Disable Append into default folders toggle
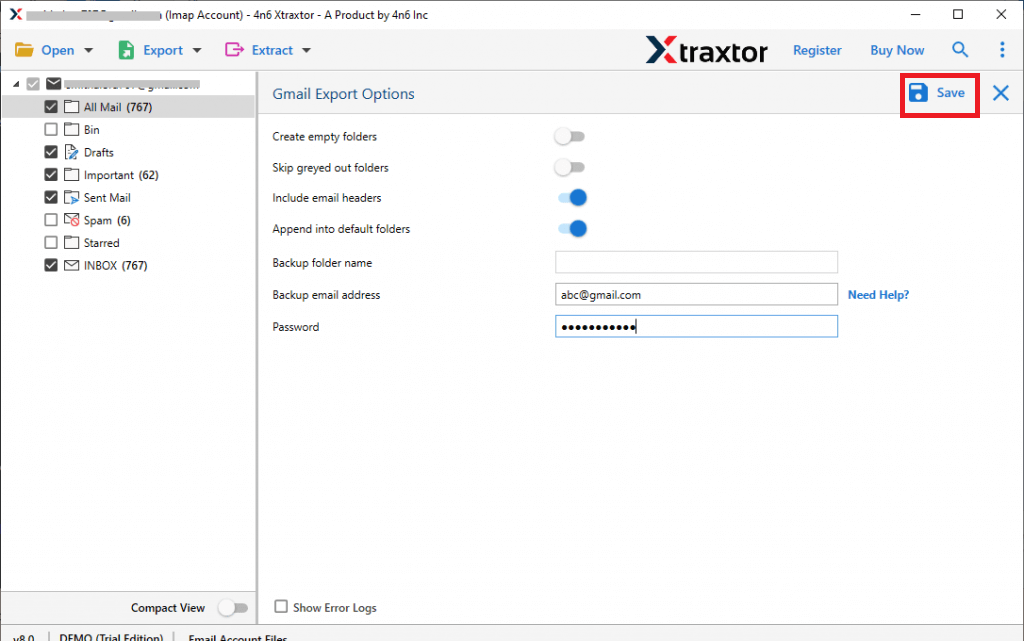The height and width of the screenshot is (641, 1024). pos(572,228)
